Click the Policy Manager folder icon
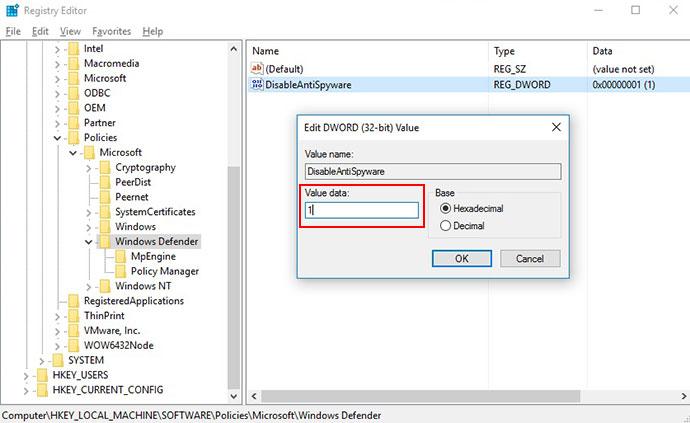 tap(121, 271)
